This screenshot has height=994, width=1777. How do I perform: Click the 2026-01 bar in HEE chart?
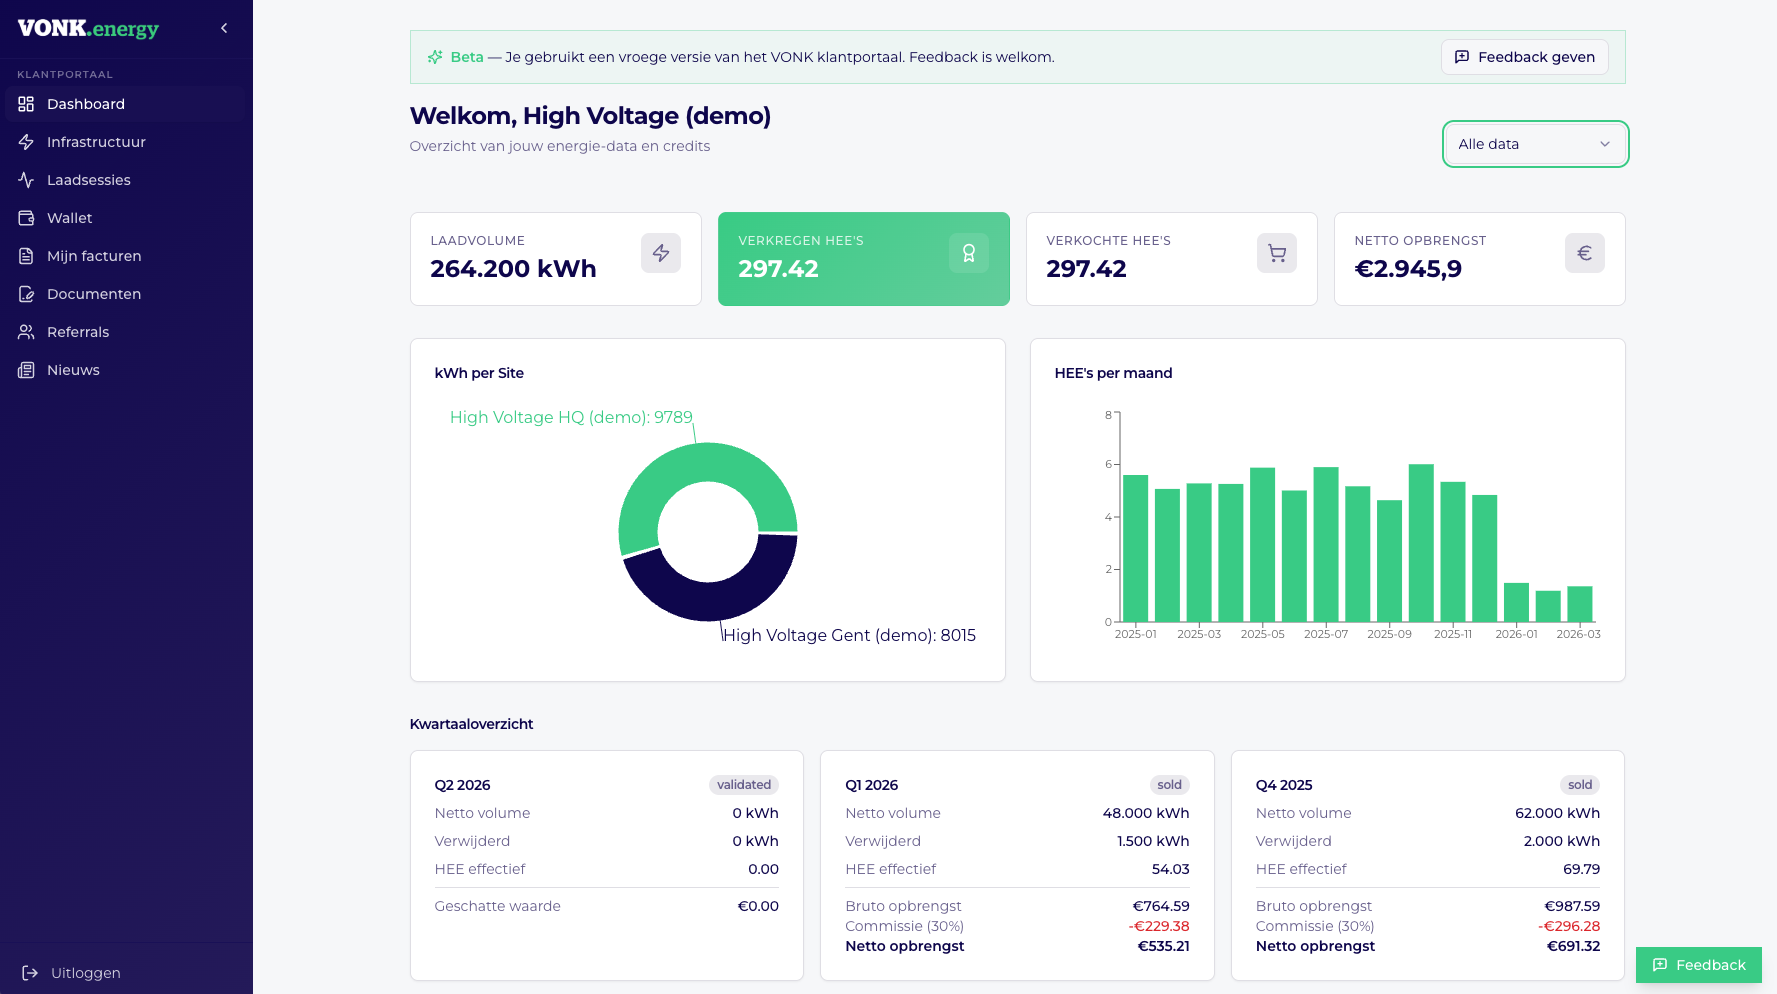[x=1517, y=602]
